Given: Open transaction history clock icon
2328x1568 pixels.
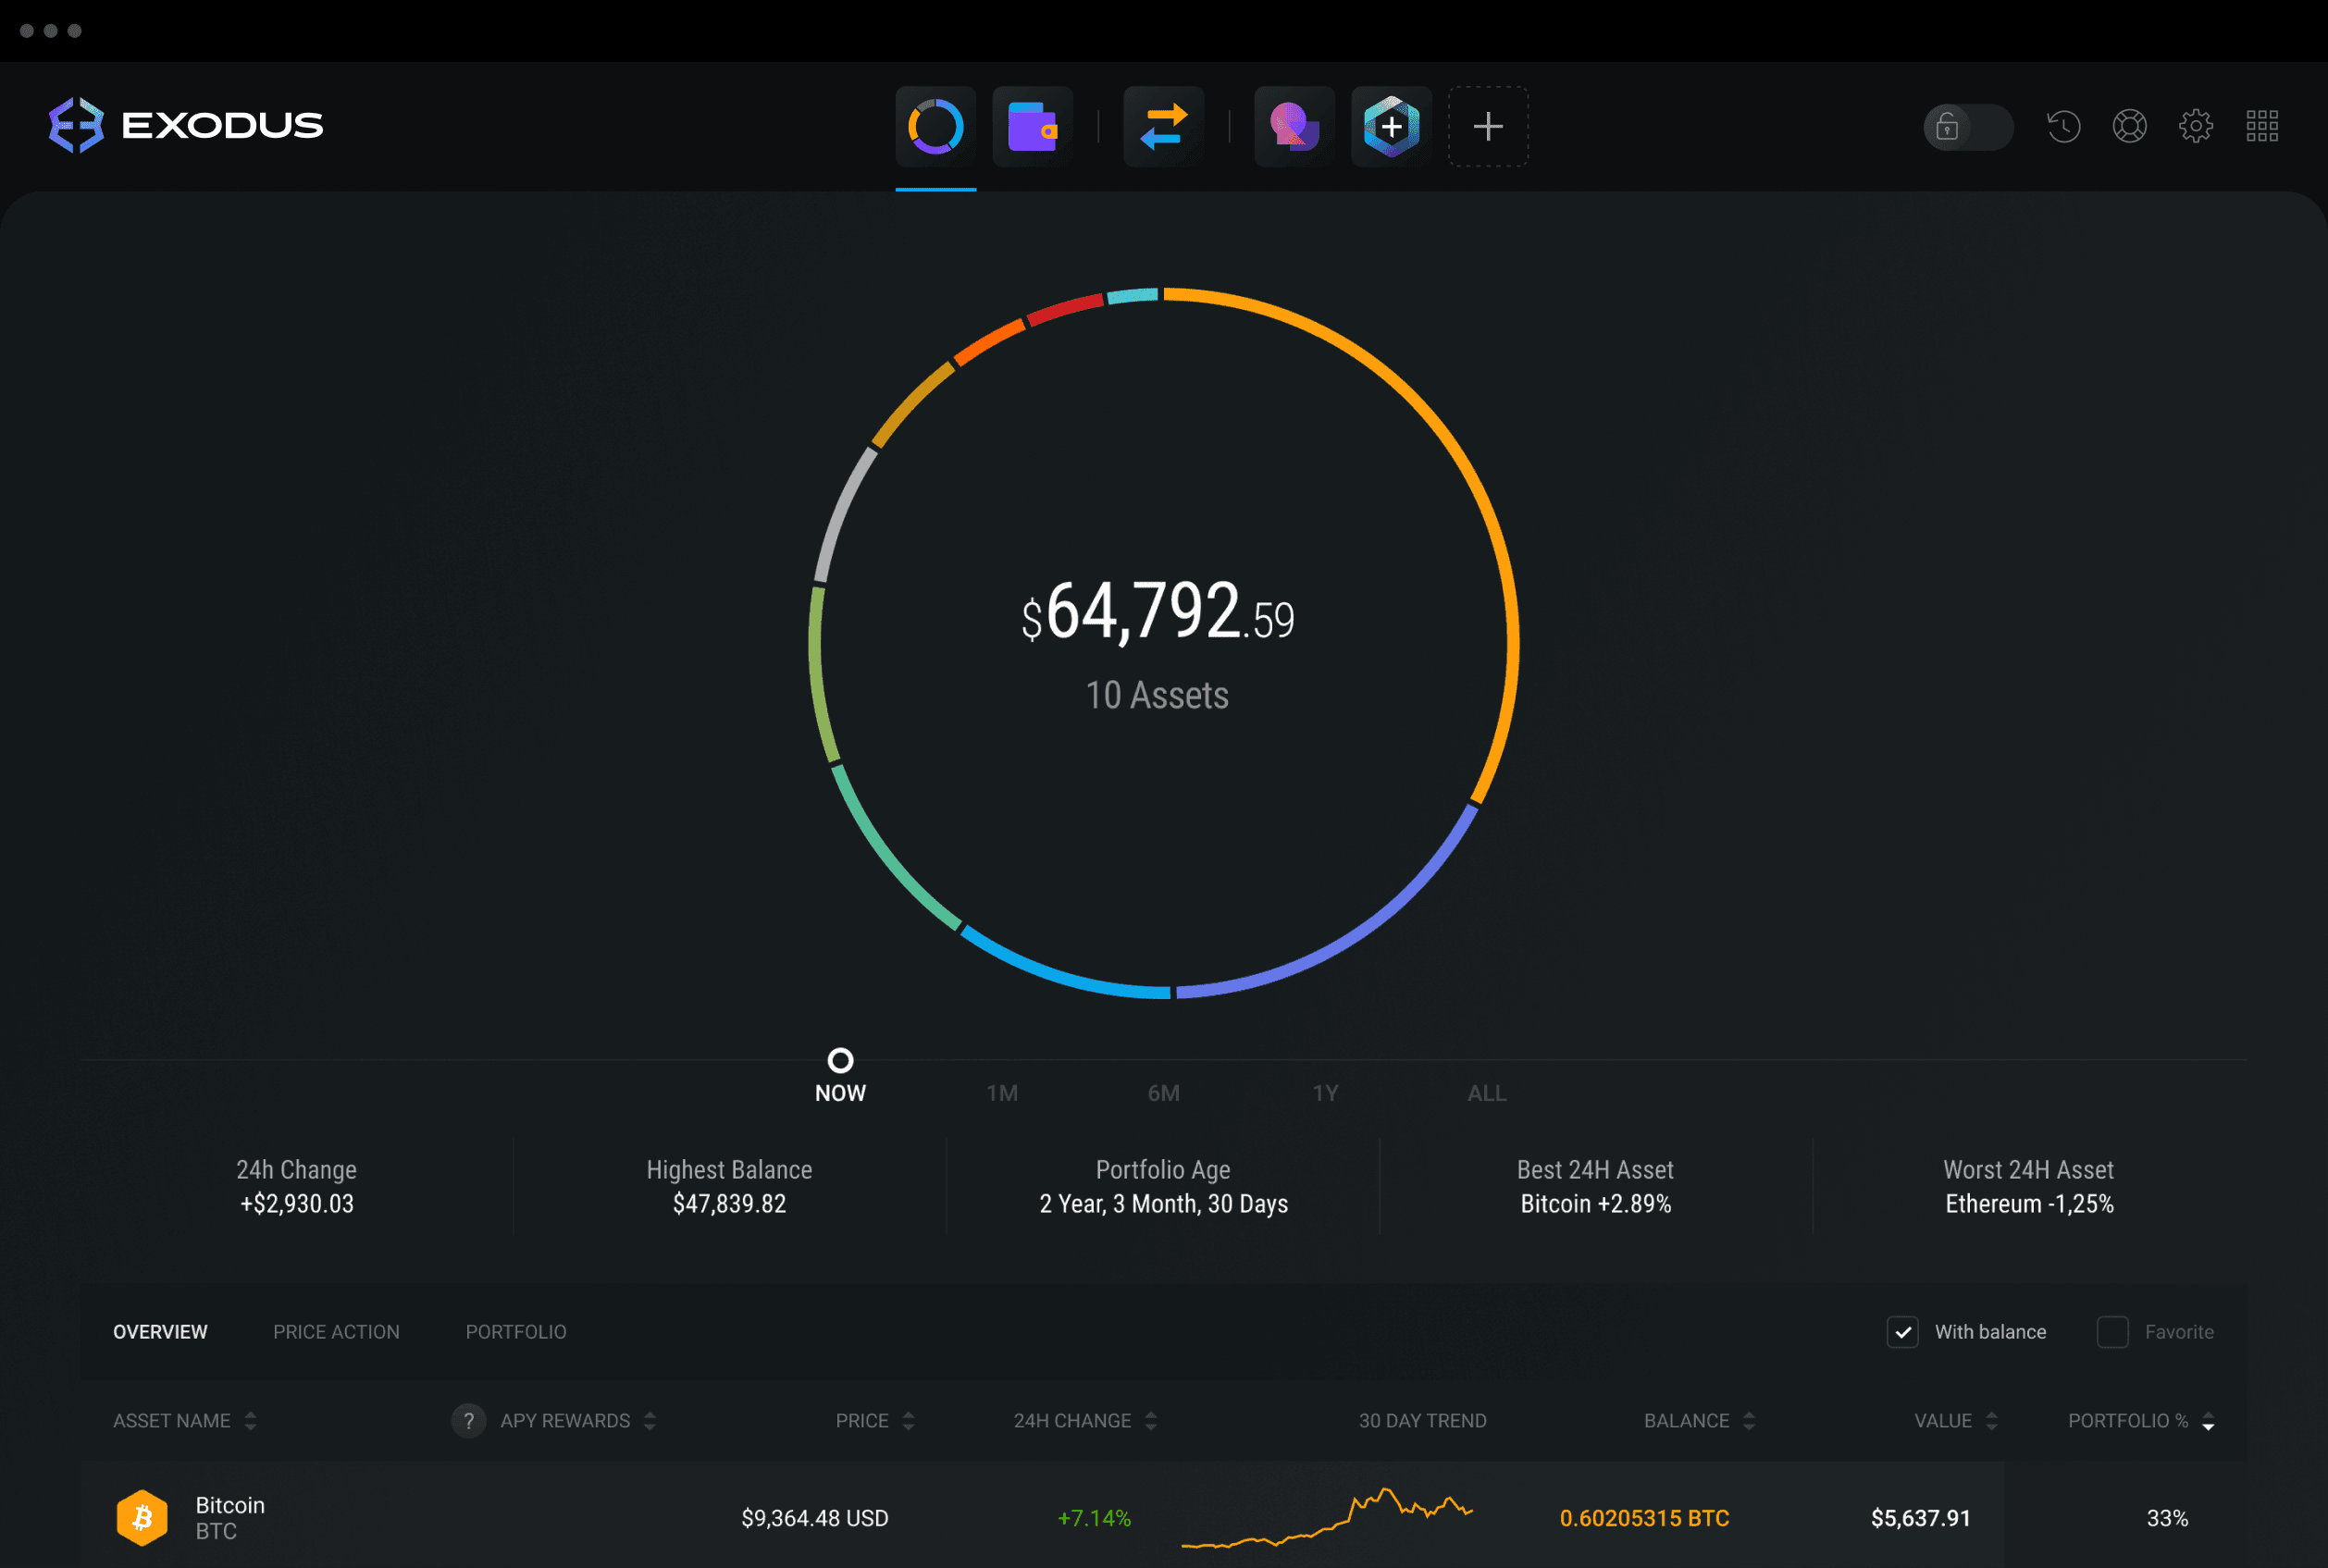Looking at the screenshot, I should [x=2063, y=127].
